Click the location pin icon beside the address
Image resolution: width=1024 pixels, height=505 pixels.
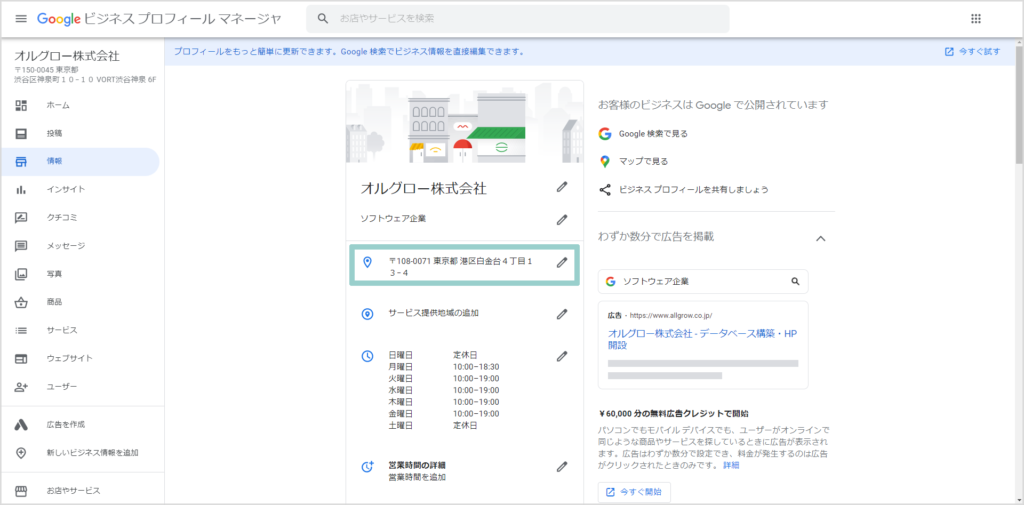[x=367, y=263]
